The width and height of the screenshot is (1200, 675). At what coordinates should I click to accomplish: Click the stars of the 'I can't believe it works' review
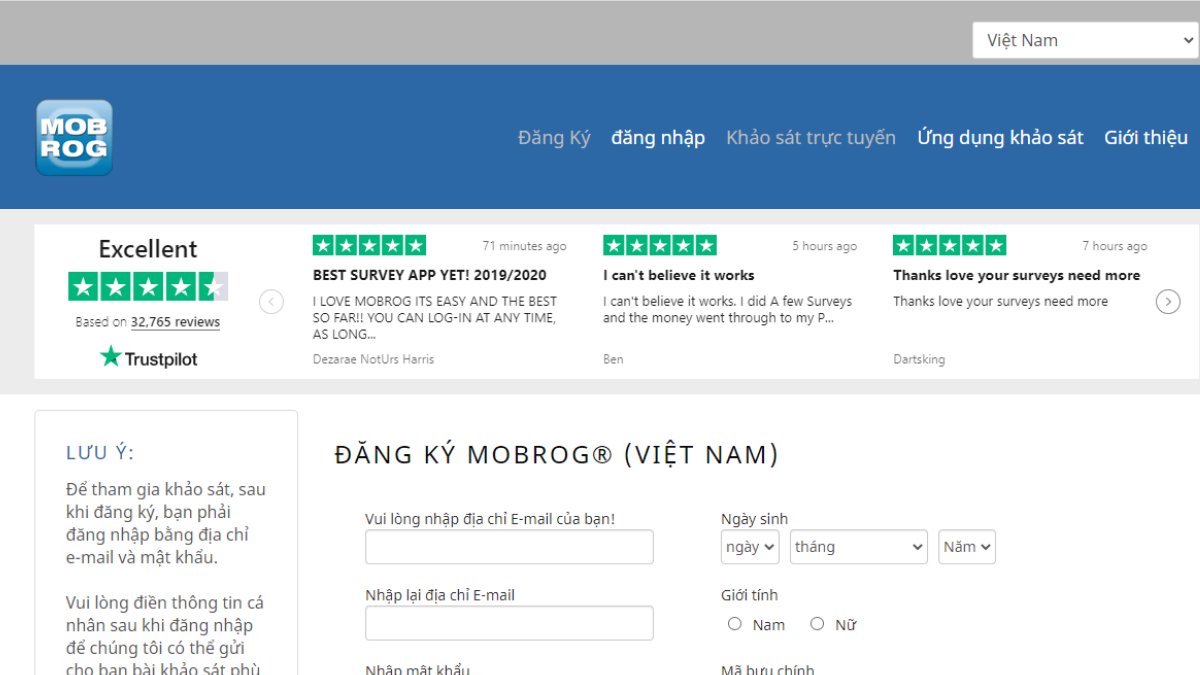(x=659, y=245)
